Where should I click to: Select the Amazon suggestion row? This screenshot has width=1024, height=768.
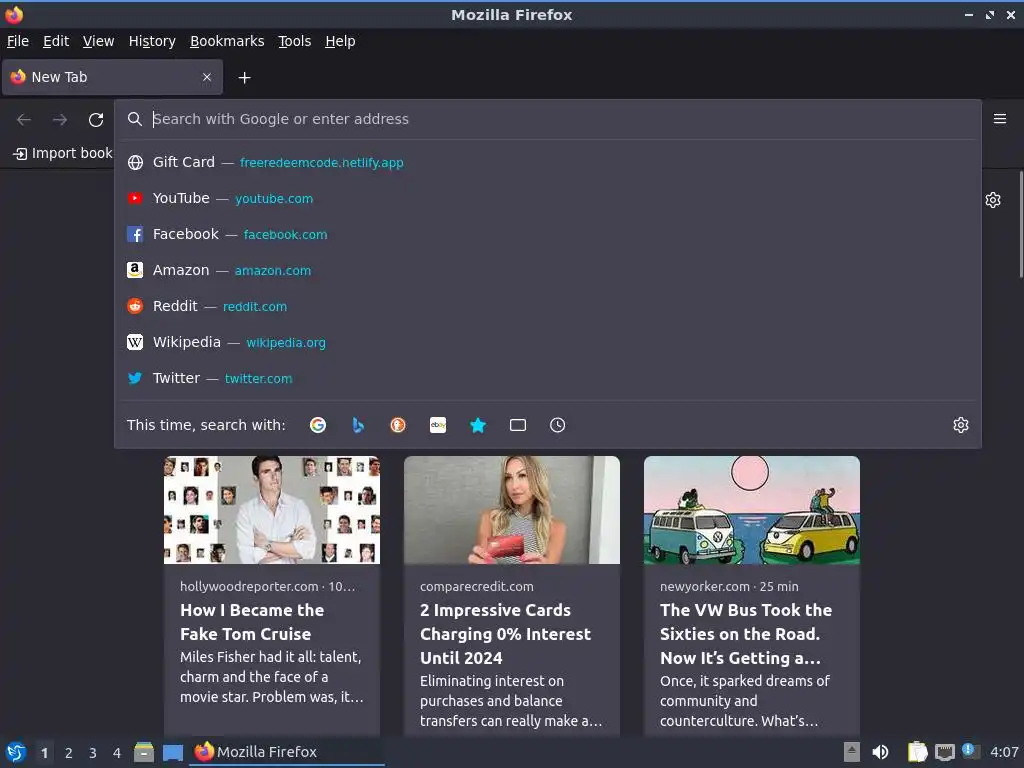click(547, 270)
